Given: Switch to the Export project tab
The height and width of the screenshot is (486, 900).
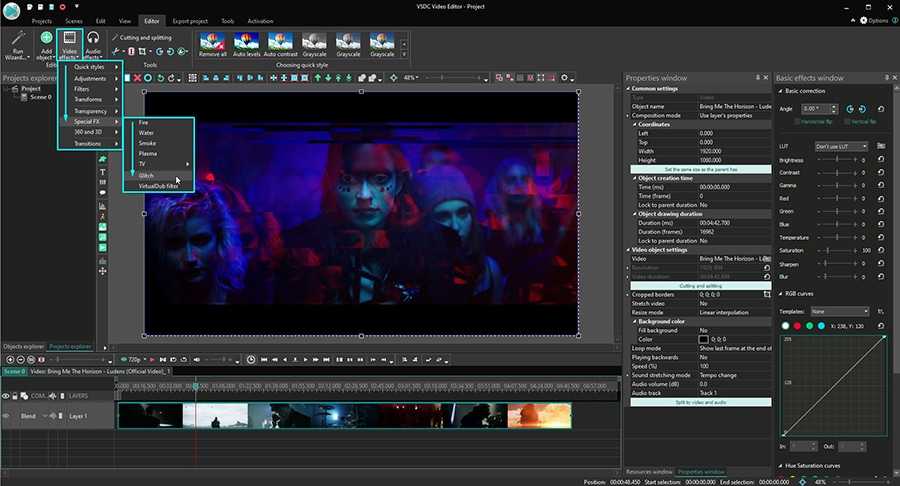Looking at the screenshot, I should [192, 20].
